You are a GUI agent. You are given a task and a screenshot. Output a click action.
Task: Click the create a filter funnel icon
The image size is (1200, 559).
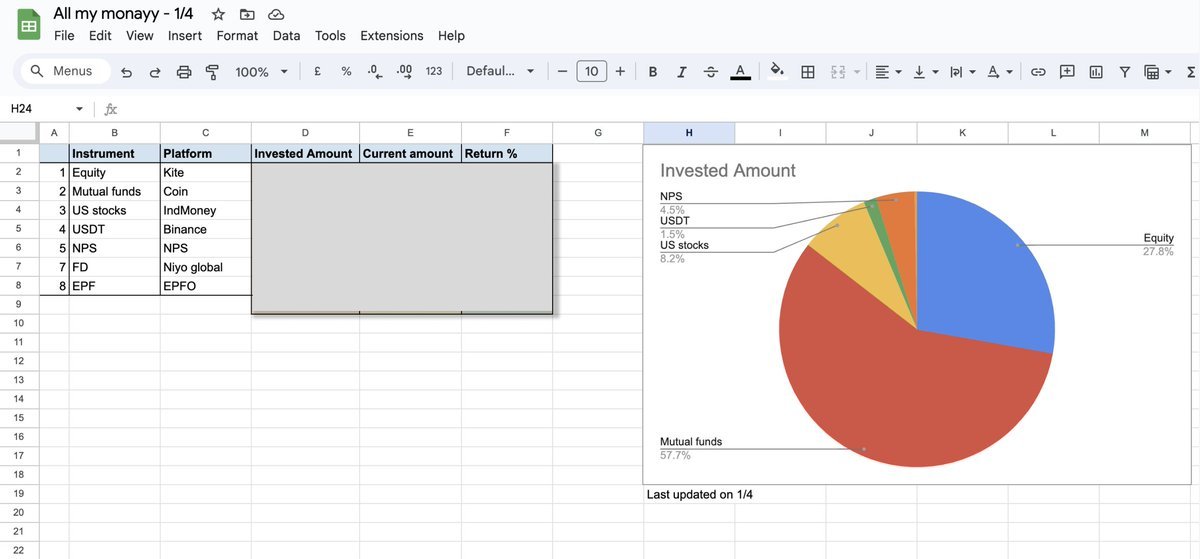coord(1125,72)
